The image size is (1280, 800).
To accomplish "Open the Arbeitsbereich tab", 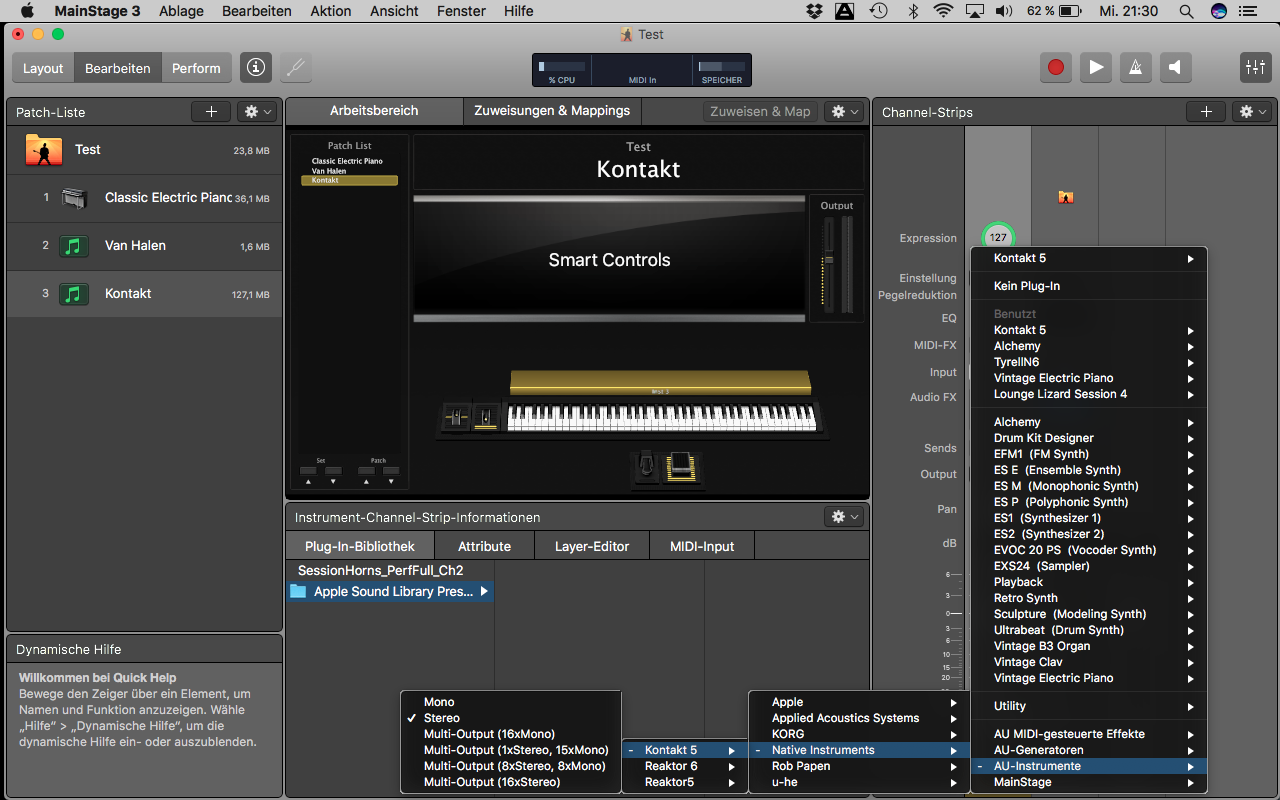I will pos(374,111).
